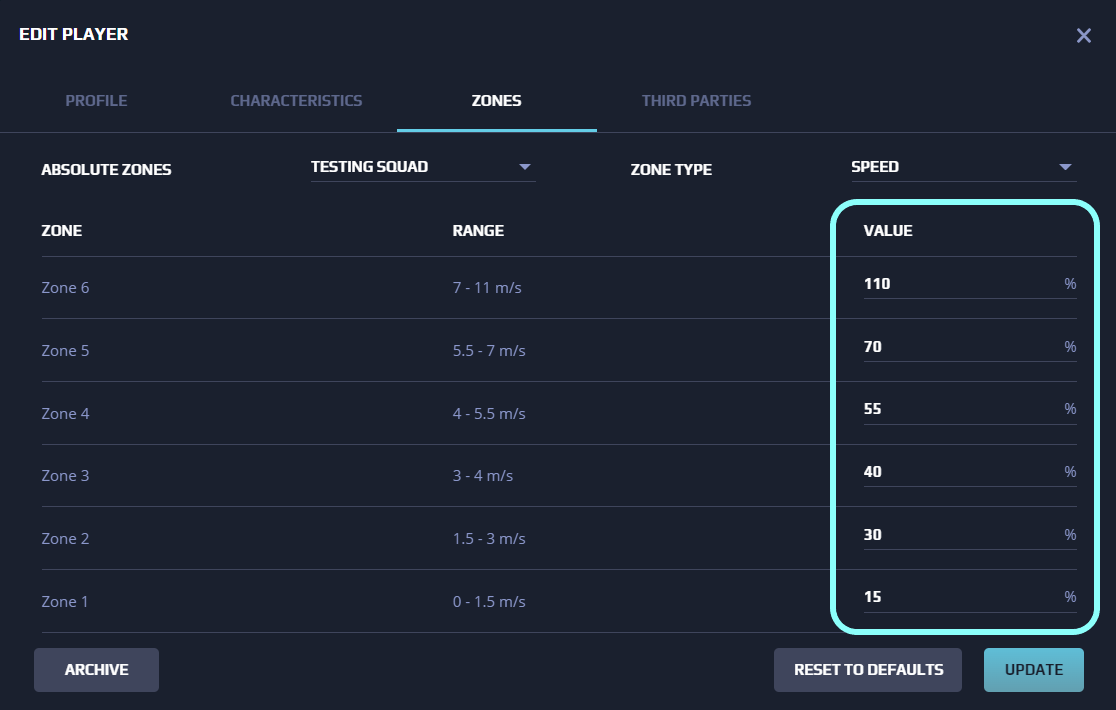
Task: Click the range text 7 - 11 m/s
Action: (487, 288)
